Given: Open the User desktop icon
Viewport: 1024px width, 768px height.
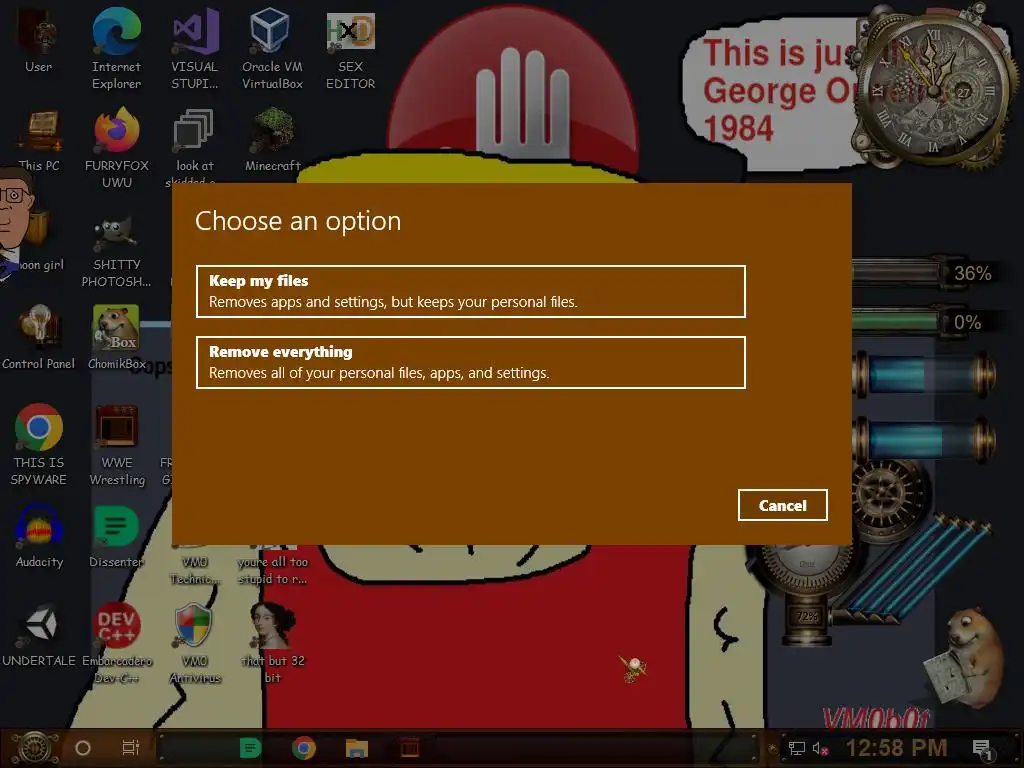Looking at the screenshot, I should click(39, 40).
